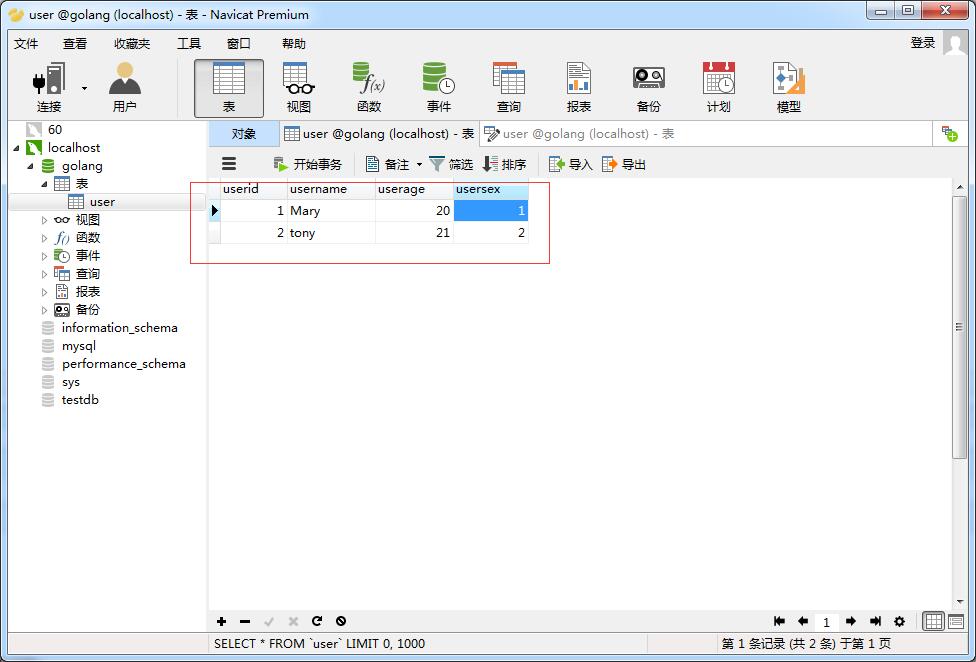
Task: Click the usersex column header
Action: click(491, 189)
